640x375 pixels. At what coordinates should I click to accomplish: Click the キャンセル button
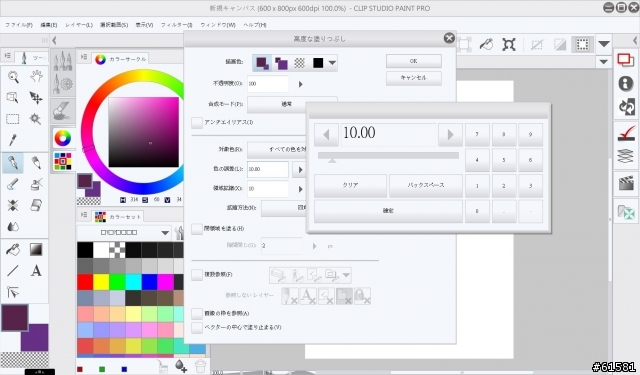point(413,78)
